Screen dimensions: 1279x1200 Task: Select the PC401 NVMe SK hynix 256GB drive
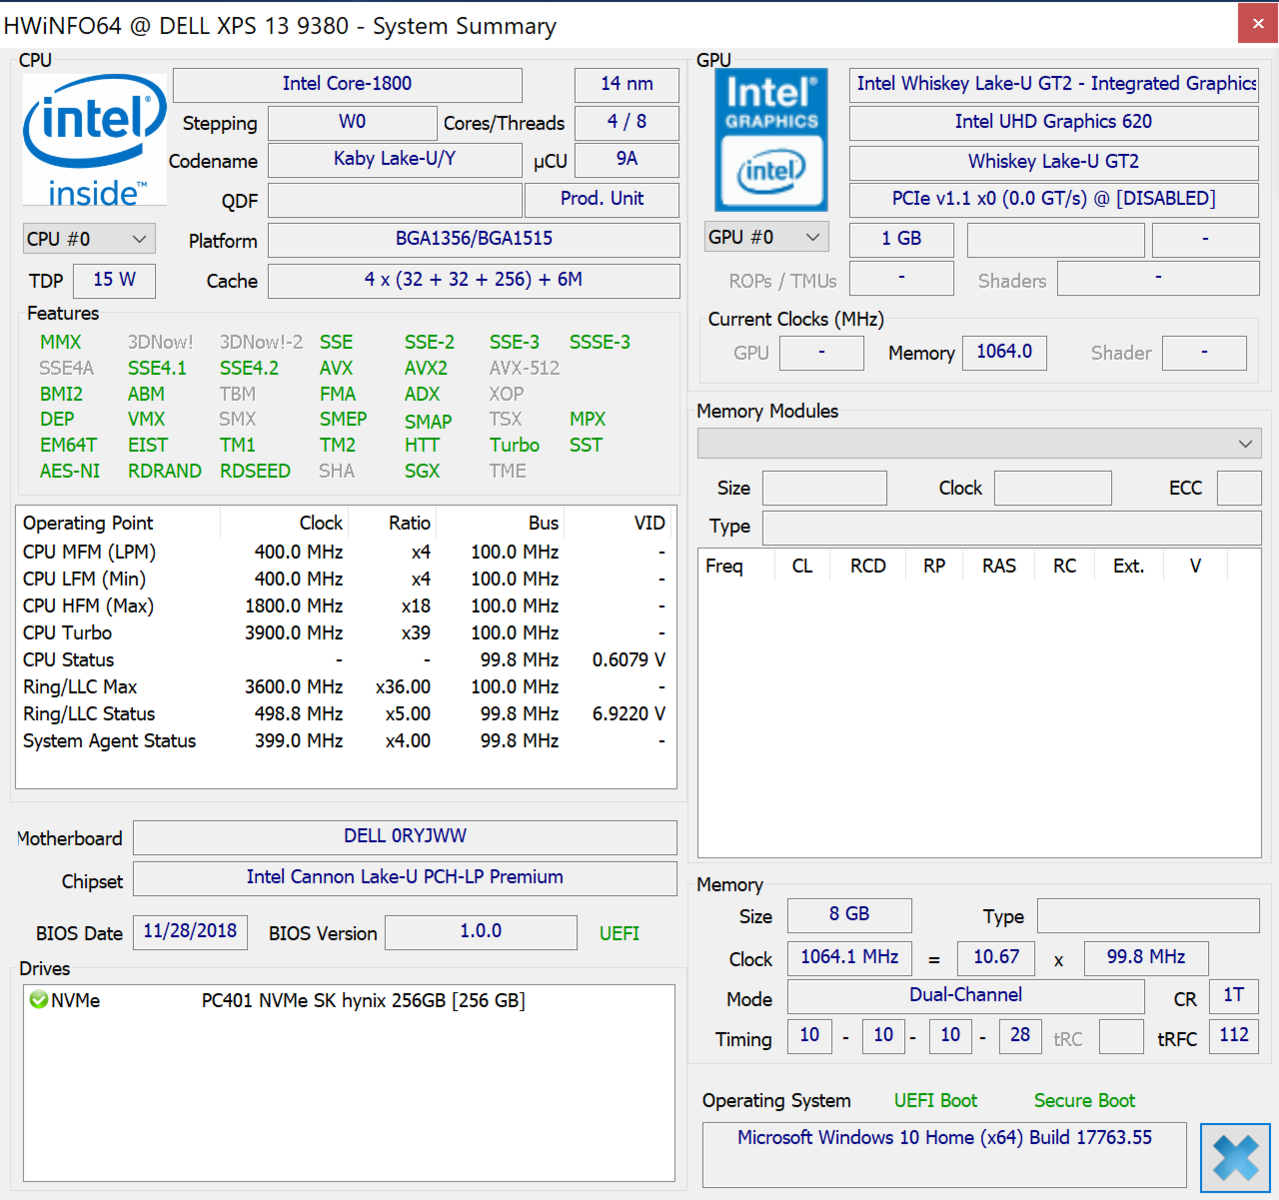click(363, 1000)
